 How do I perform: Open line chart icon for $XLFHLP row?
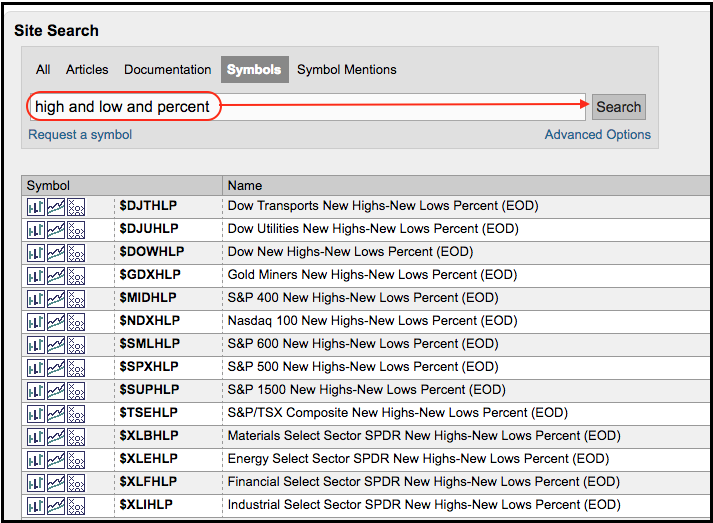pos(56,482)
